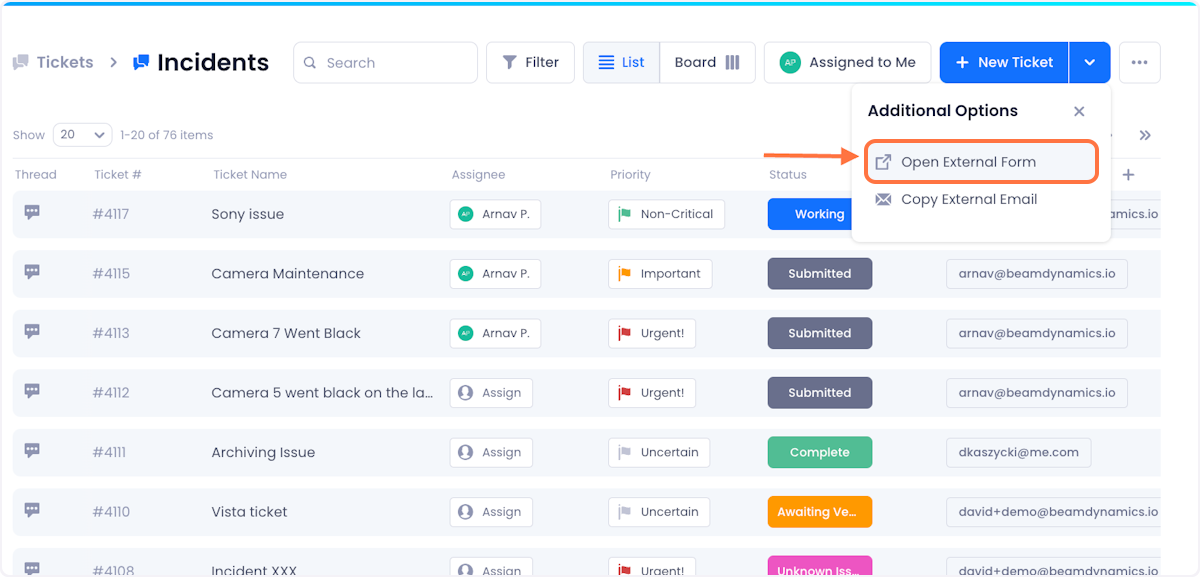Screen dimensions: 1200x577
Task: Click into the Search field
Action: point(385,62)
